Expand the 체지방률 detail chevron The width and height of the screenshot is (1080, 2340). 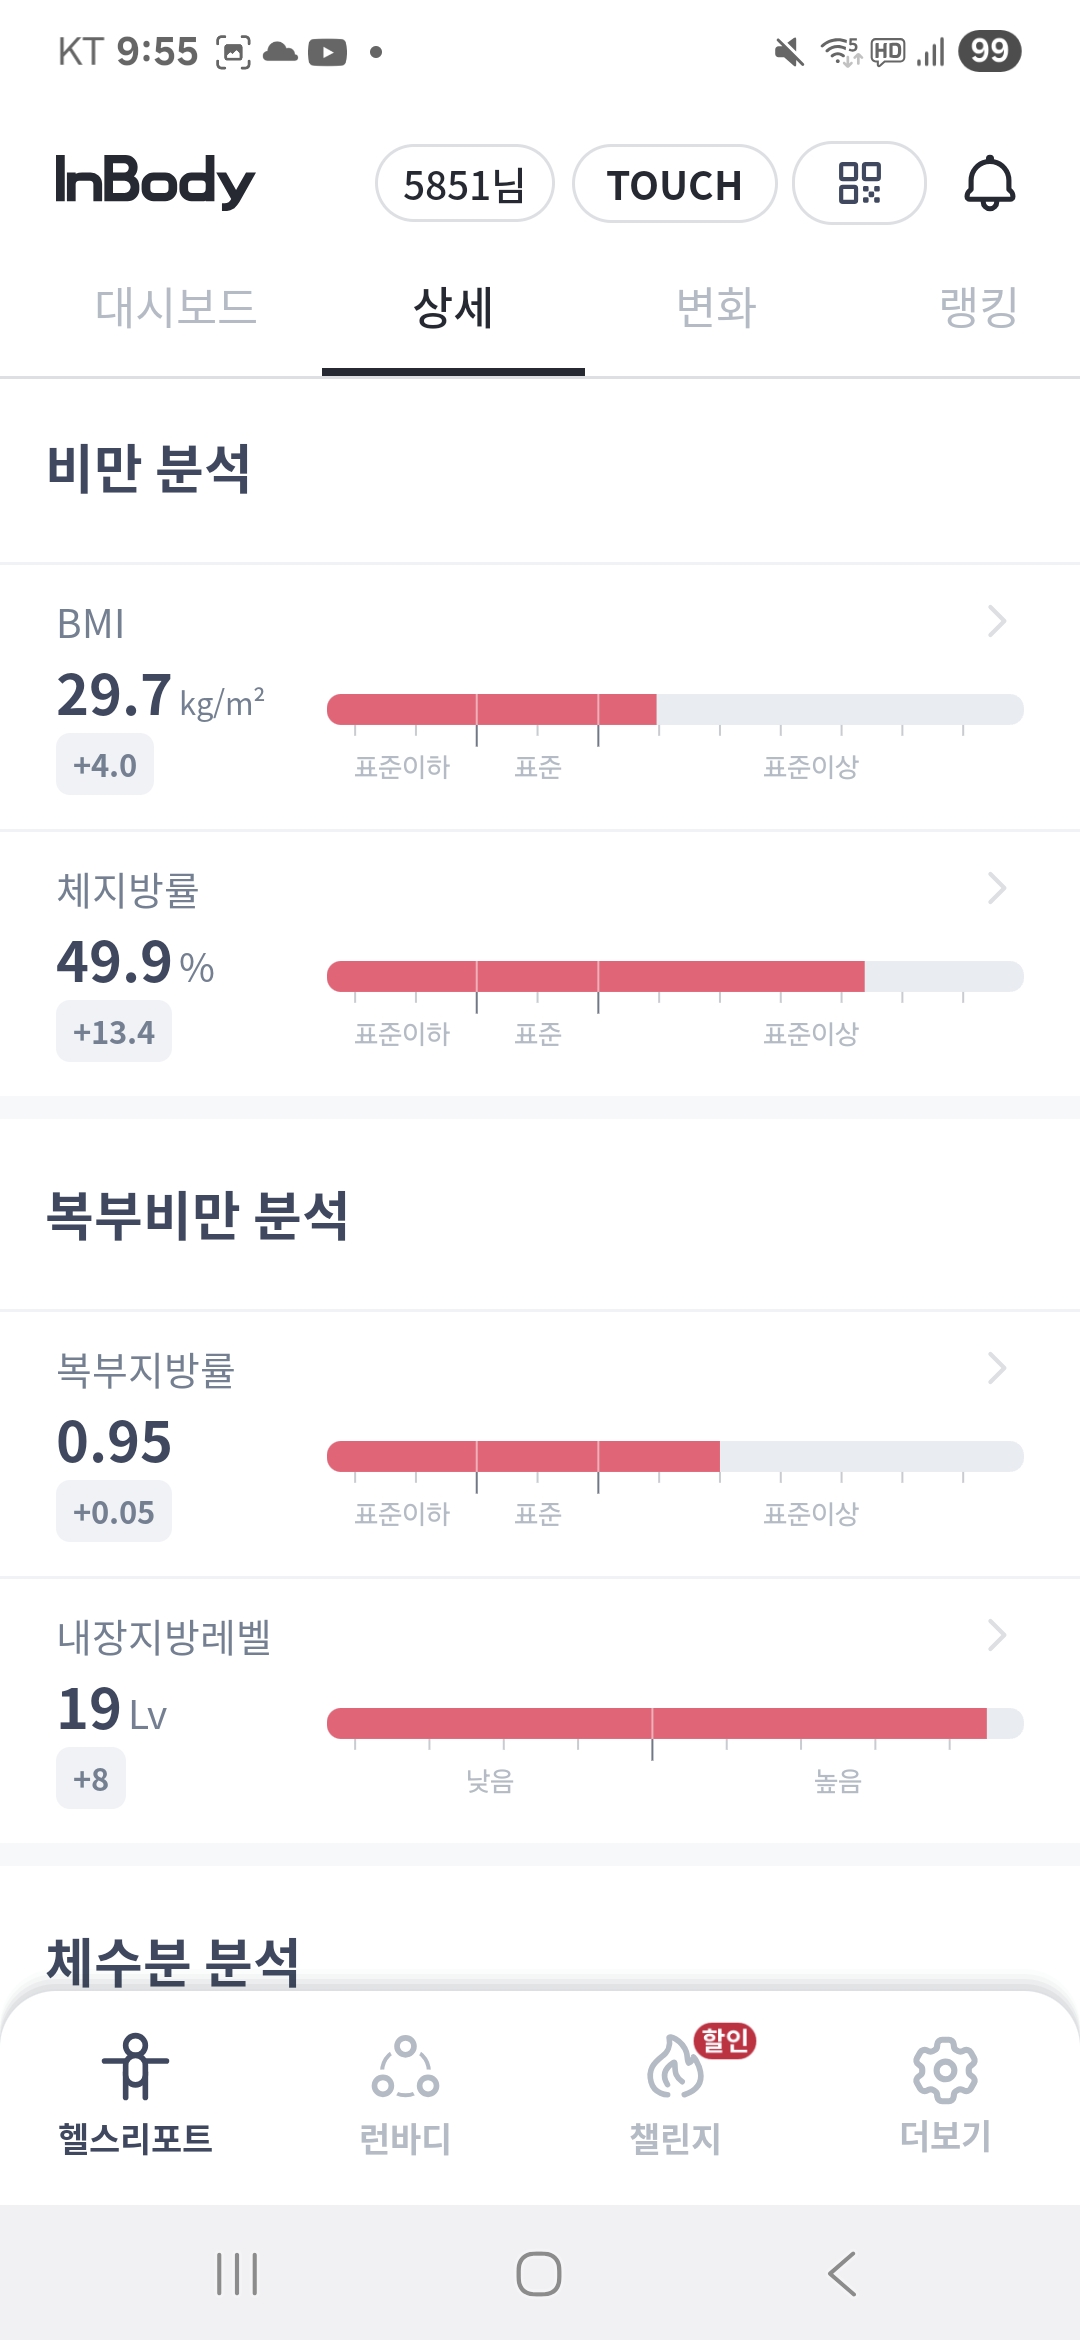coord(996,888)
